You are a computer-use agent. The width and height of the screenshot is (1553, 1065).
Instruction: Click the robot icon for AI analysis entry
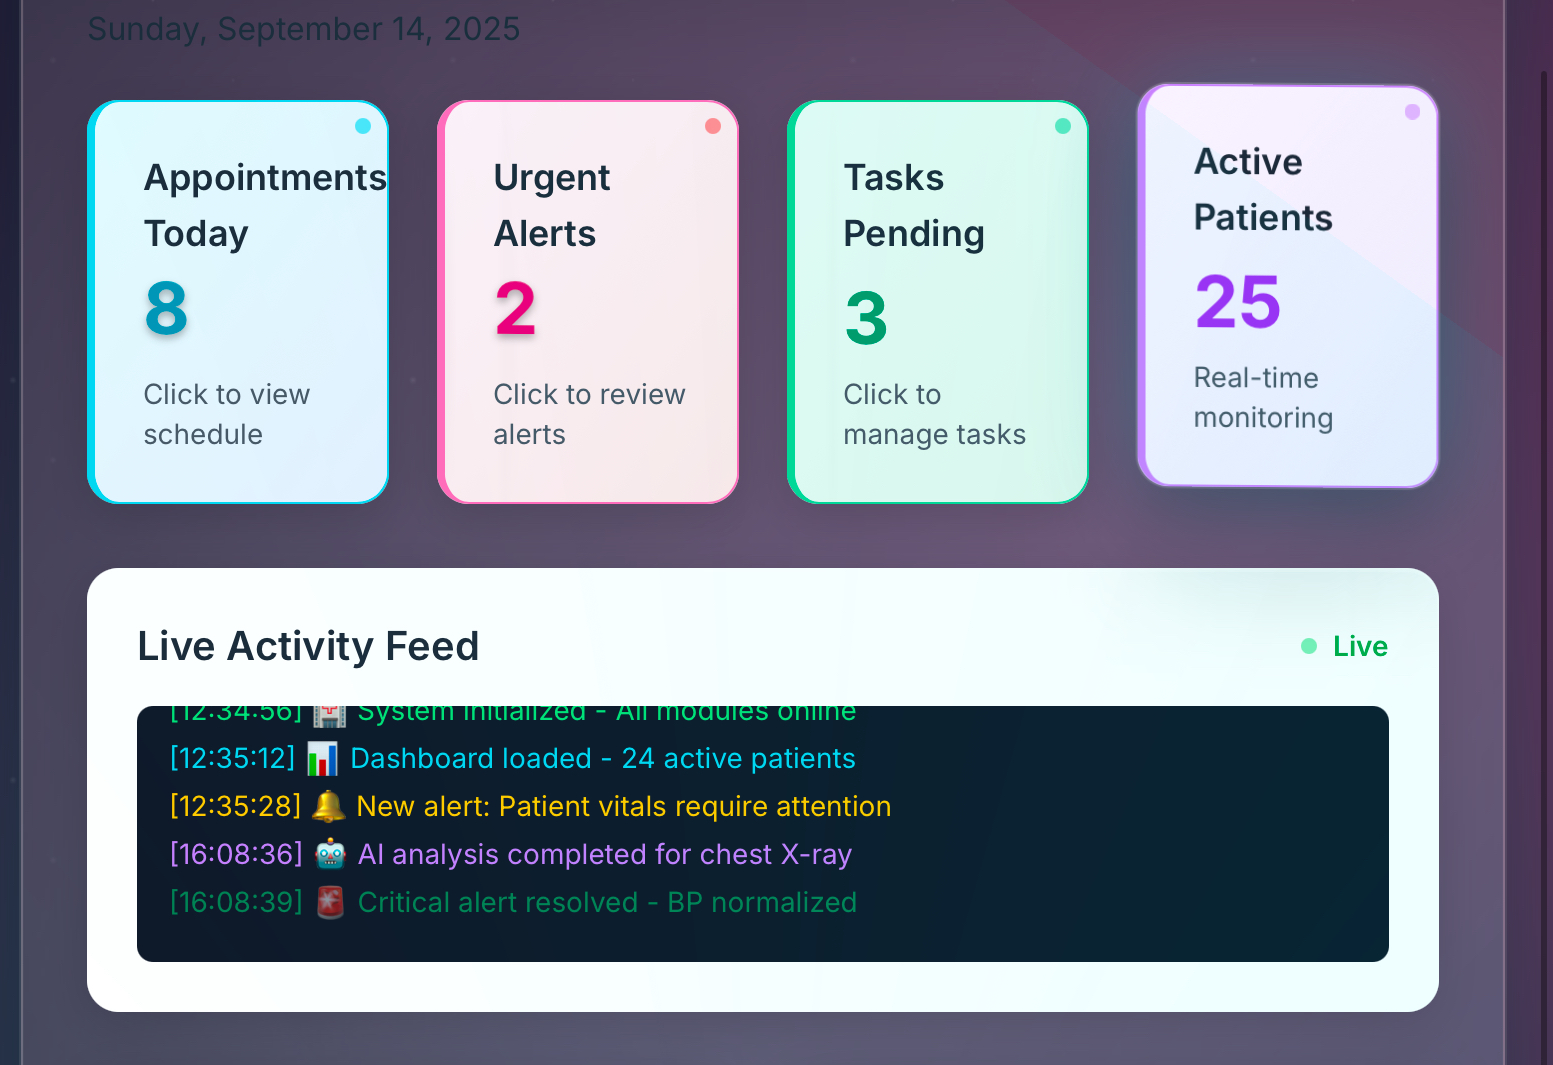point(330,854)
